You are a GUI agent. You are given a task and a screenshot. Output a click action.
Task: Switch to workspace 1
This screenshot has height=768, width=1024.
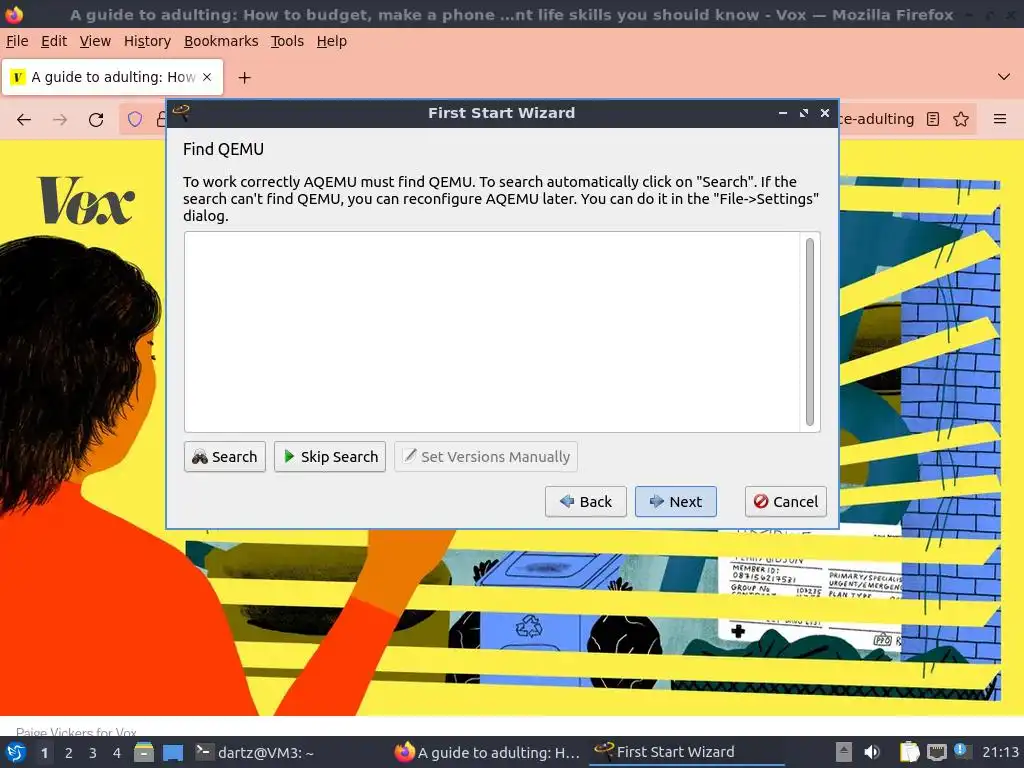point(44,753)
